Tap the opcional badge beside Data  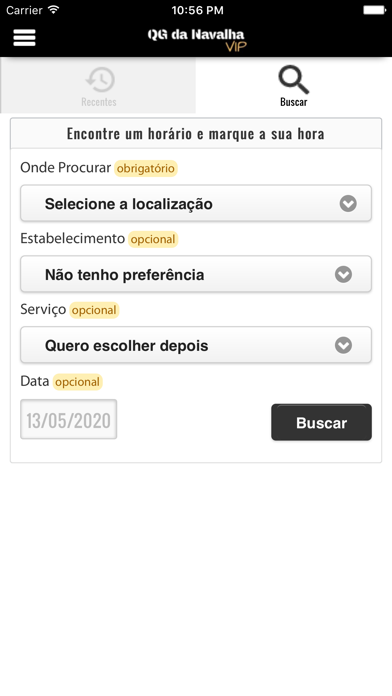click(x=77, y=382)
